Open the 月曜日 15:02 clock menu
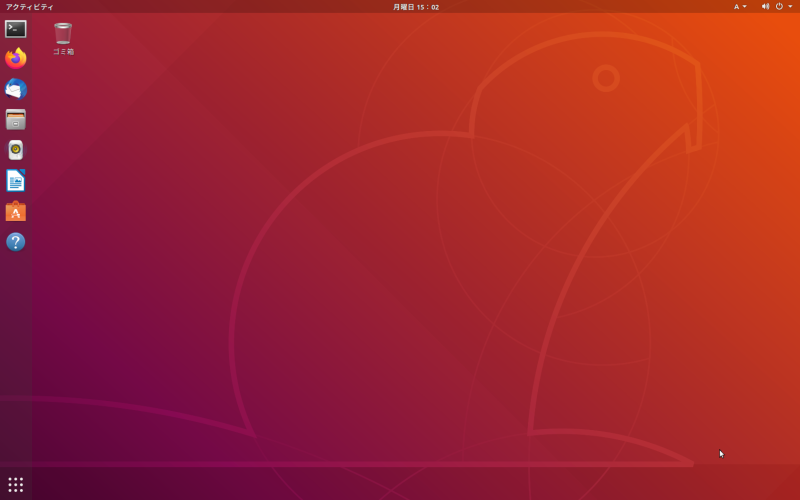This screenshot has width=800, height=500. (416, 6)
